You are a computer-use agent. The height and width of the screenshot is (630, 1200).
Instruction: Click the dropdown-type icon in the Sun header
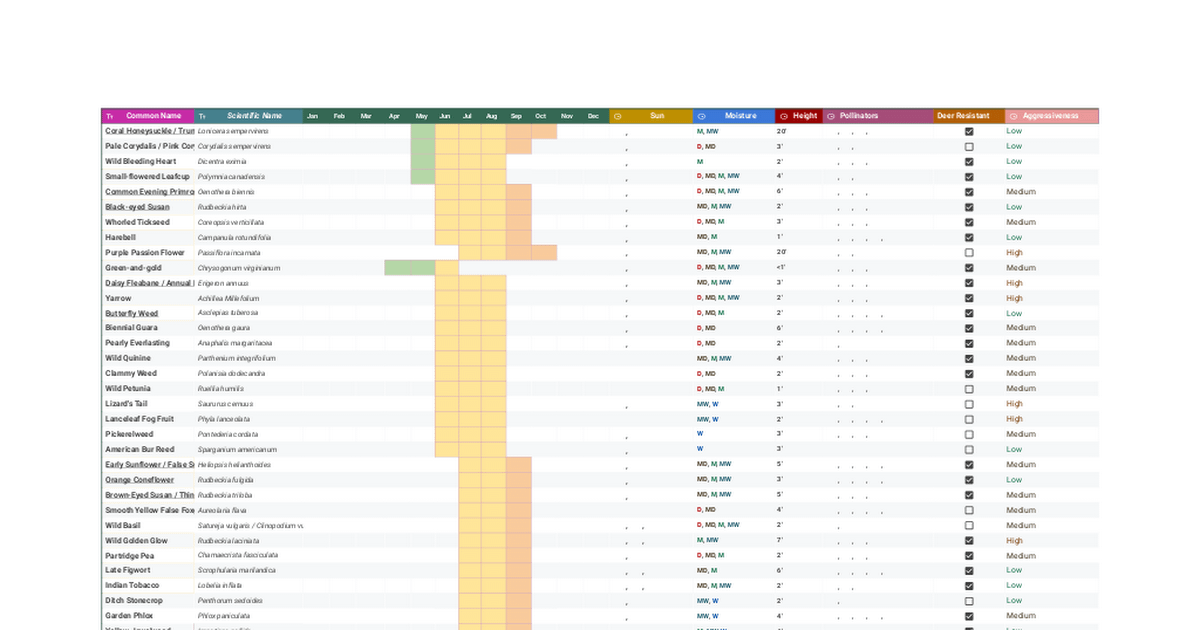(617, 116)
